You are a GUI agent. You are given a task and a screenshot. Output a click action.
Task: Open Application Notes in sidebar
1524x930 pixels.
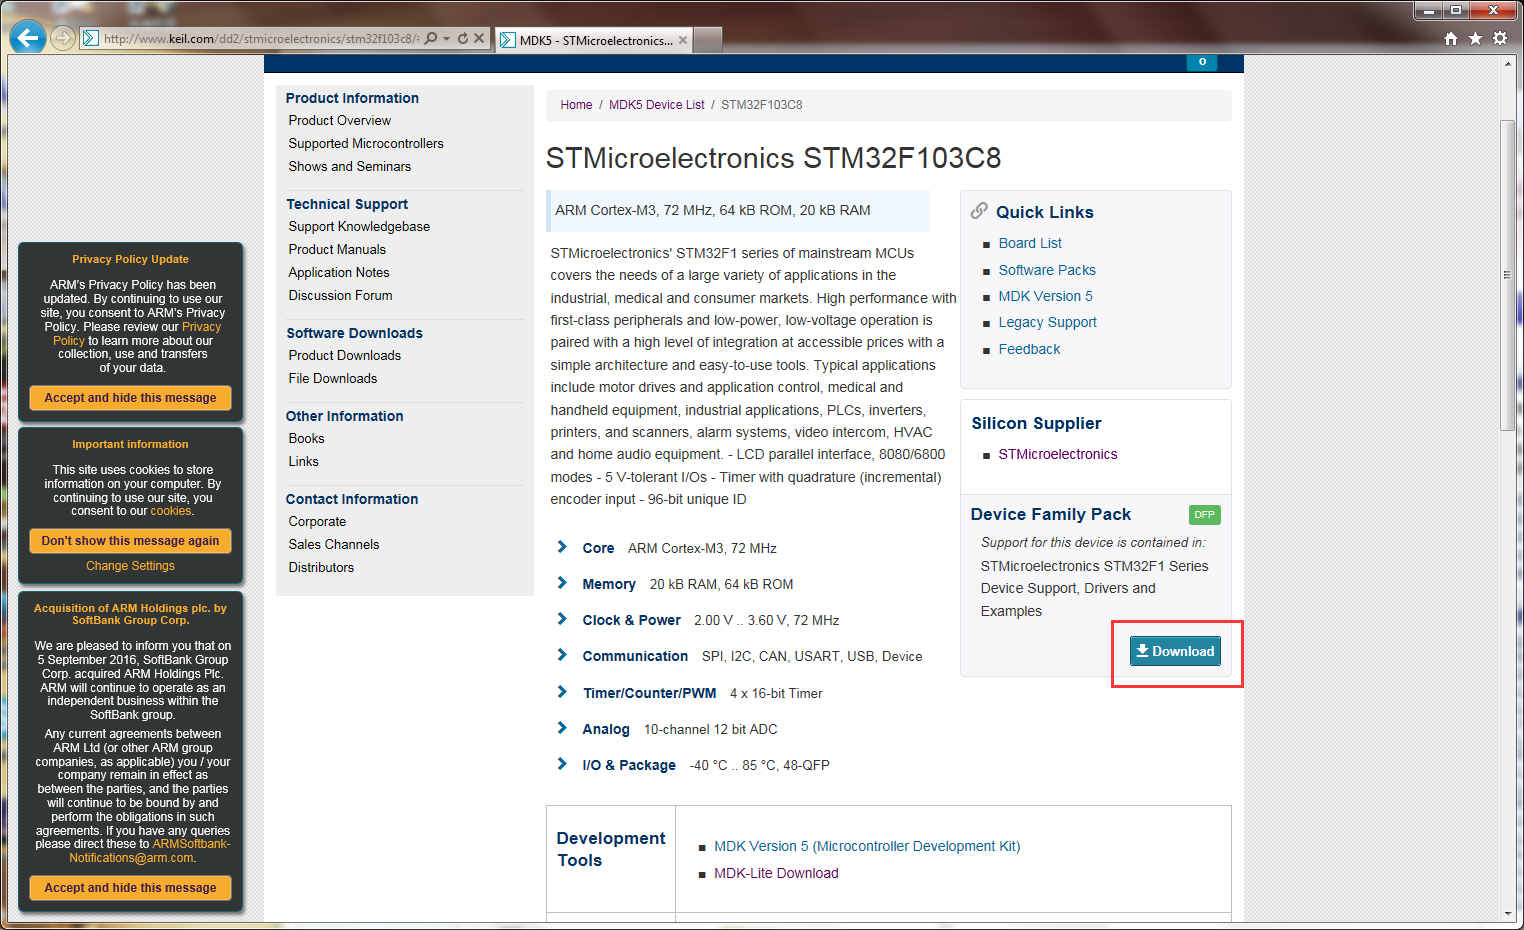[x=339, y=272]
